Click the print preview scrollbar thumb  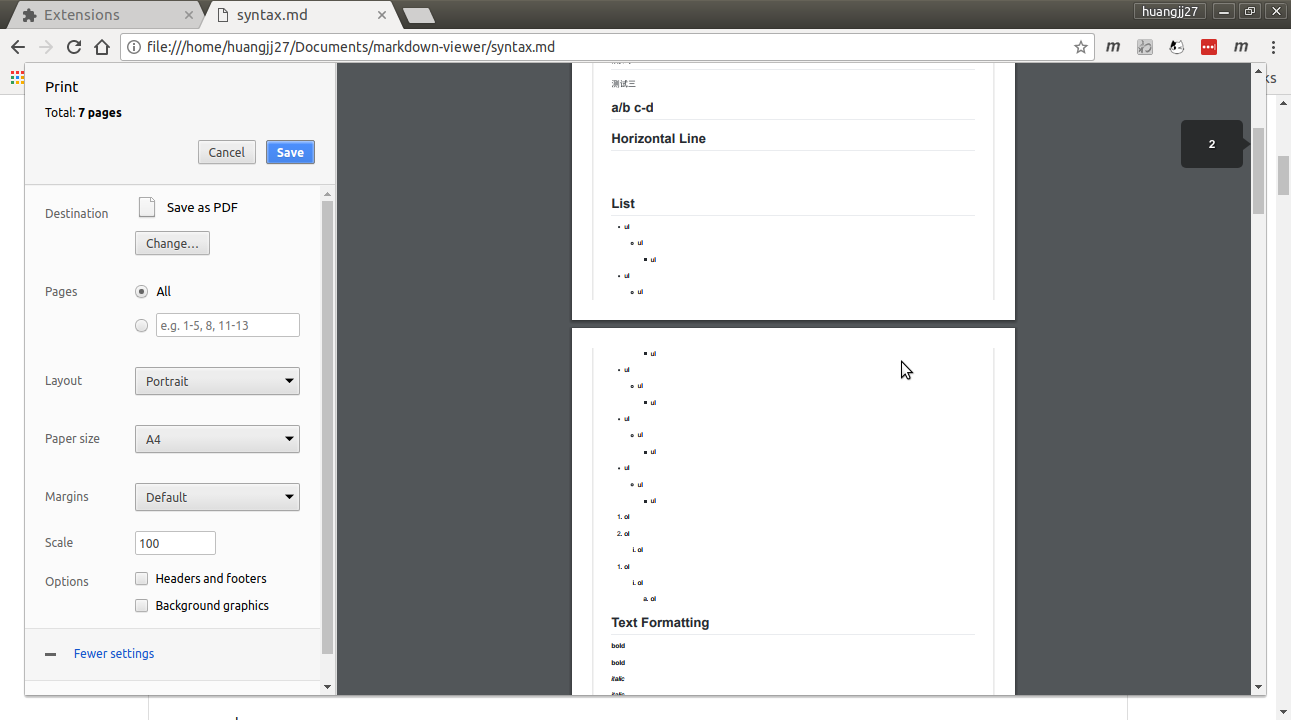tap(1259, 170)
